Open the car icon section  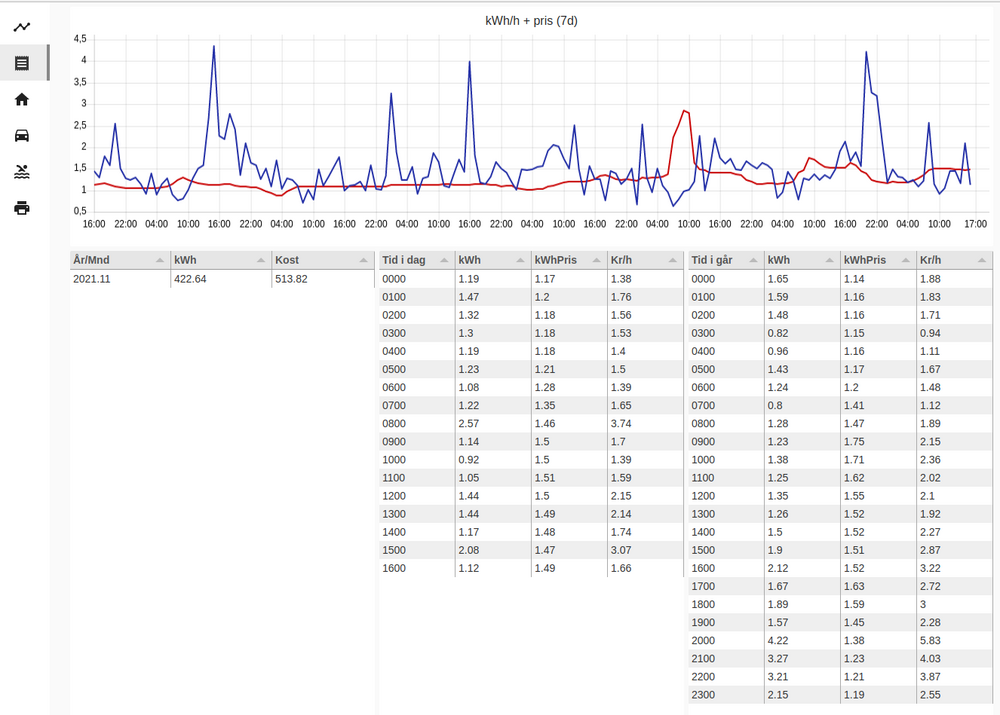click(21, 136)
